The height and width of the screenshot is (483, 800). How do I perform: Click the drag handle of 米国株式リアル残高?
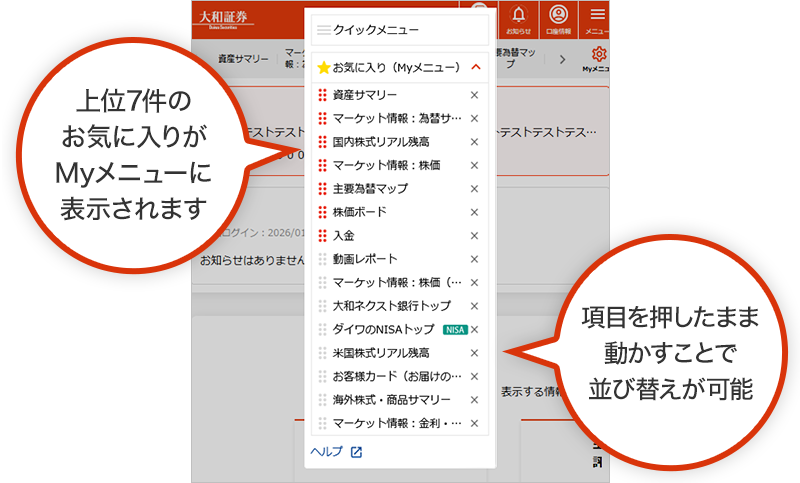point(322,353)
